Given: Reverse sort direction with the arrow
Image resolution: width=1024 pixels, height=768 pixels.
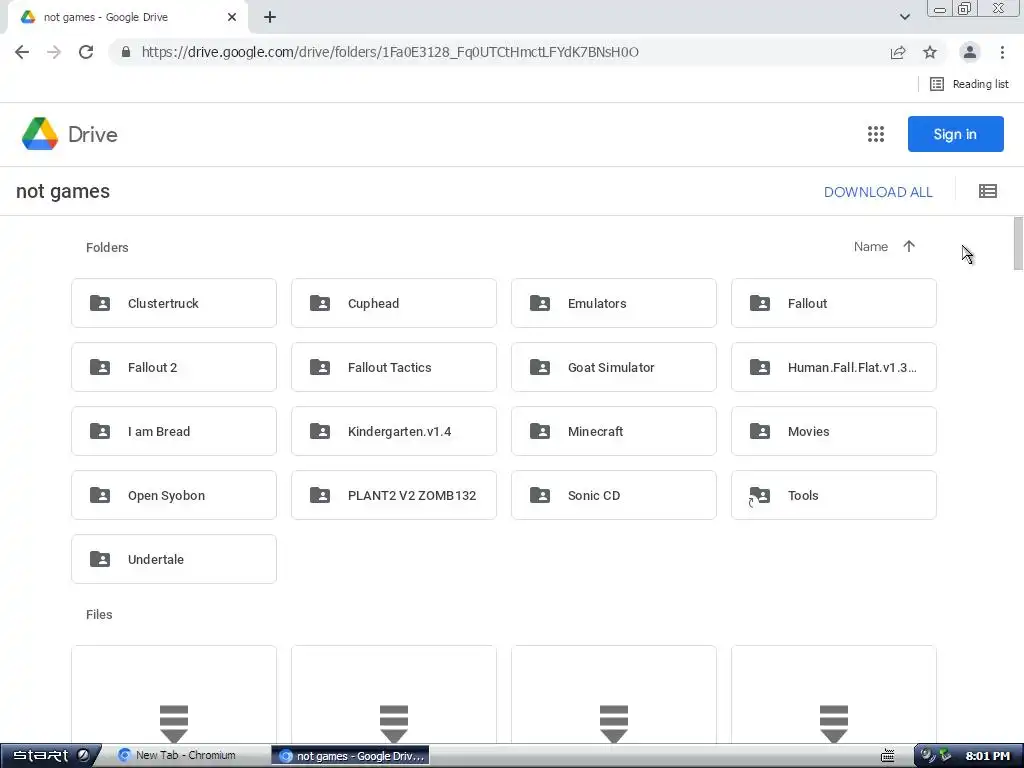Looking at the screenshot, I should [908, 246].
